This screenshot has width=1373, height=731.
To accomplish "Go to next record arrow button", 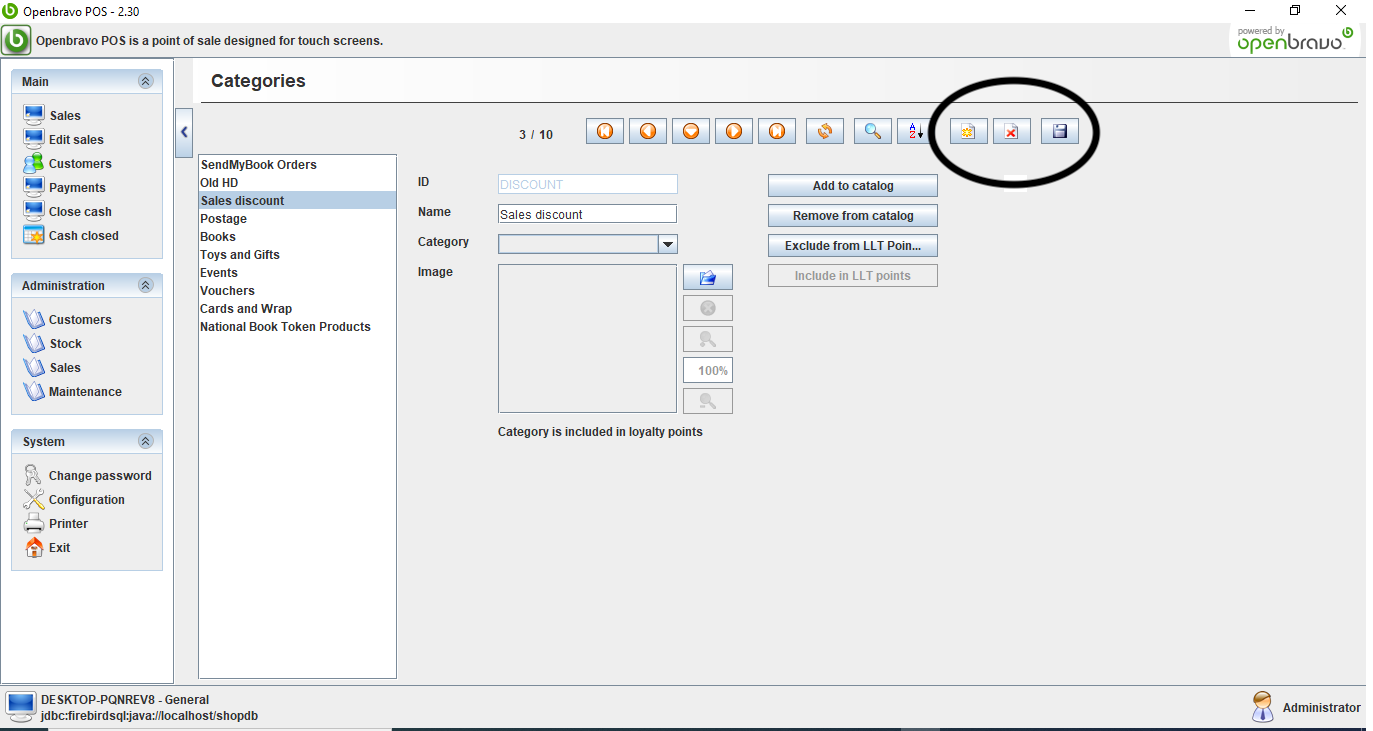I will (x=734, y=131).
